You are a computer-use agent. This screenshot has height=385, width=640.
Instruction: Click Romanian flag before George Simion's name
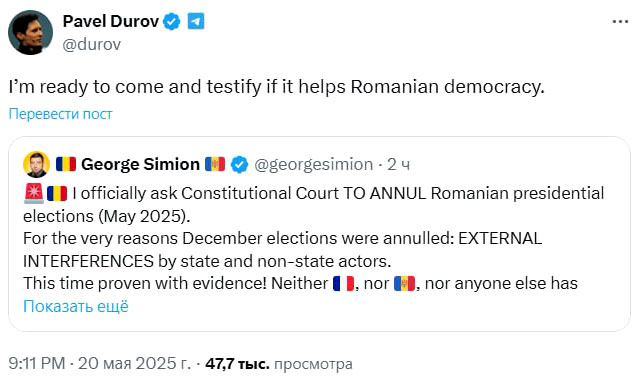(x=66, y=164)
